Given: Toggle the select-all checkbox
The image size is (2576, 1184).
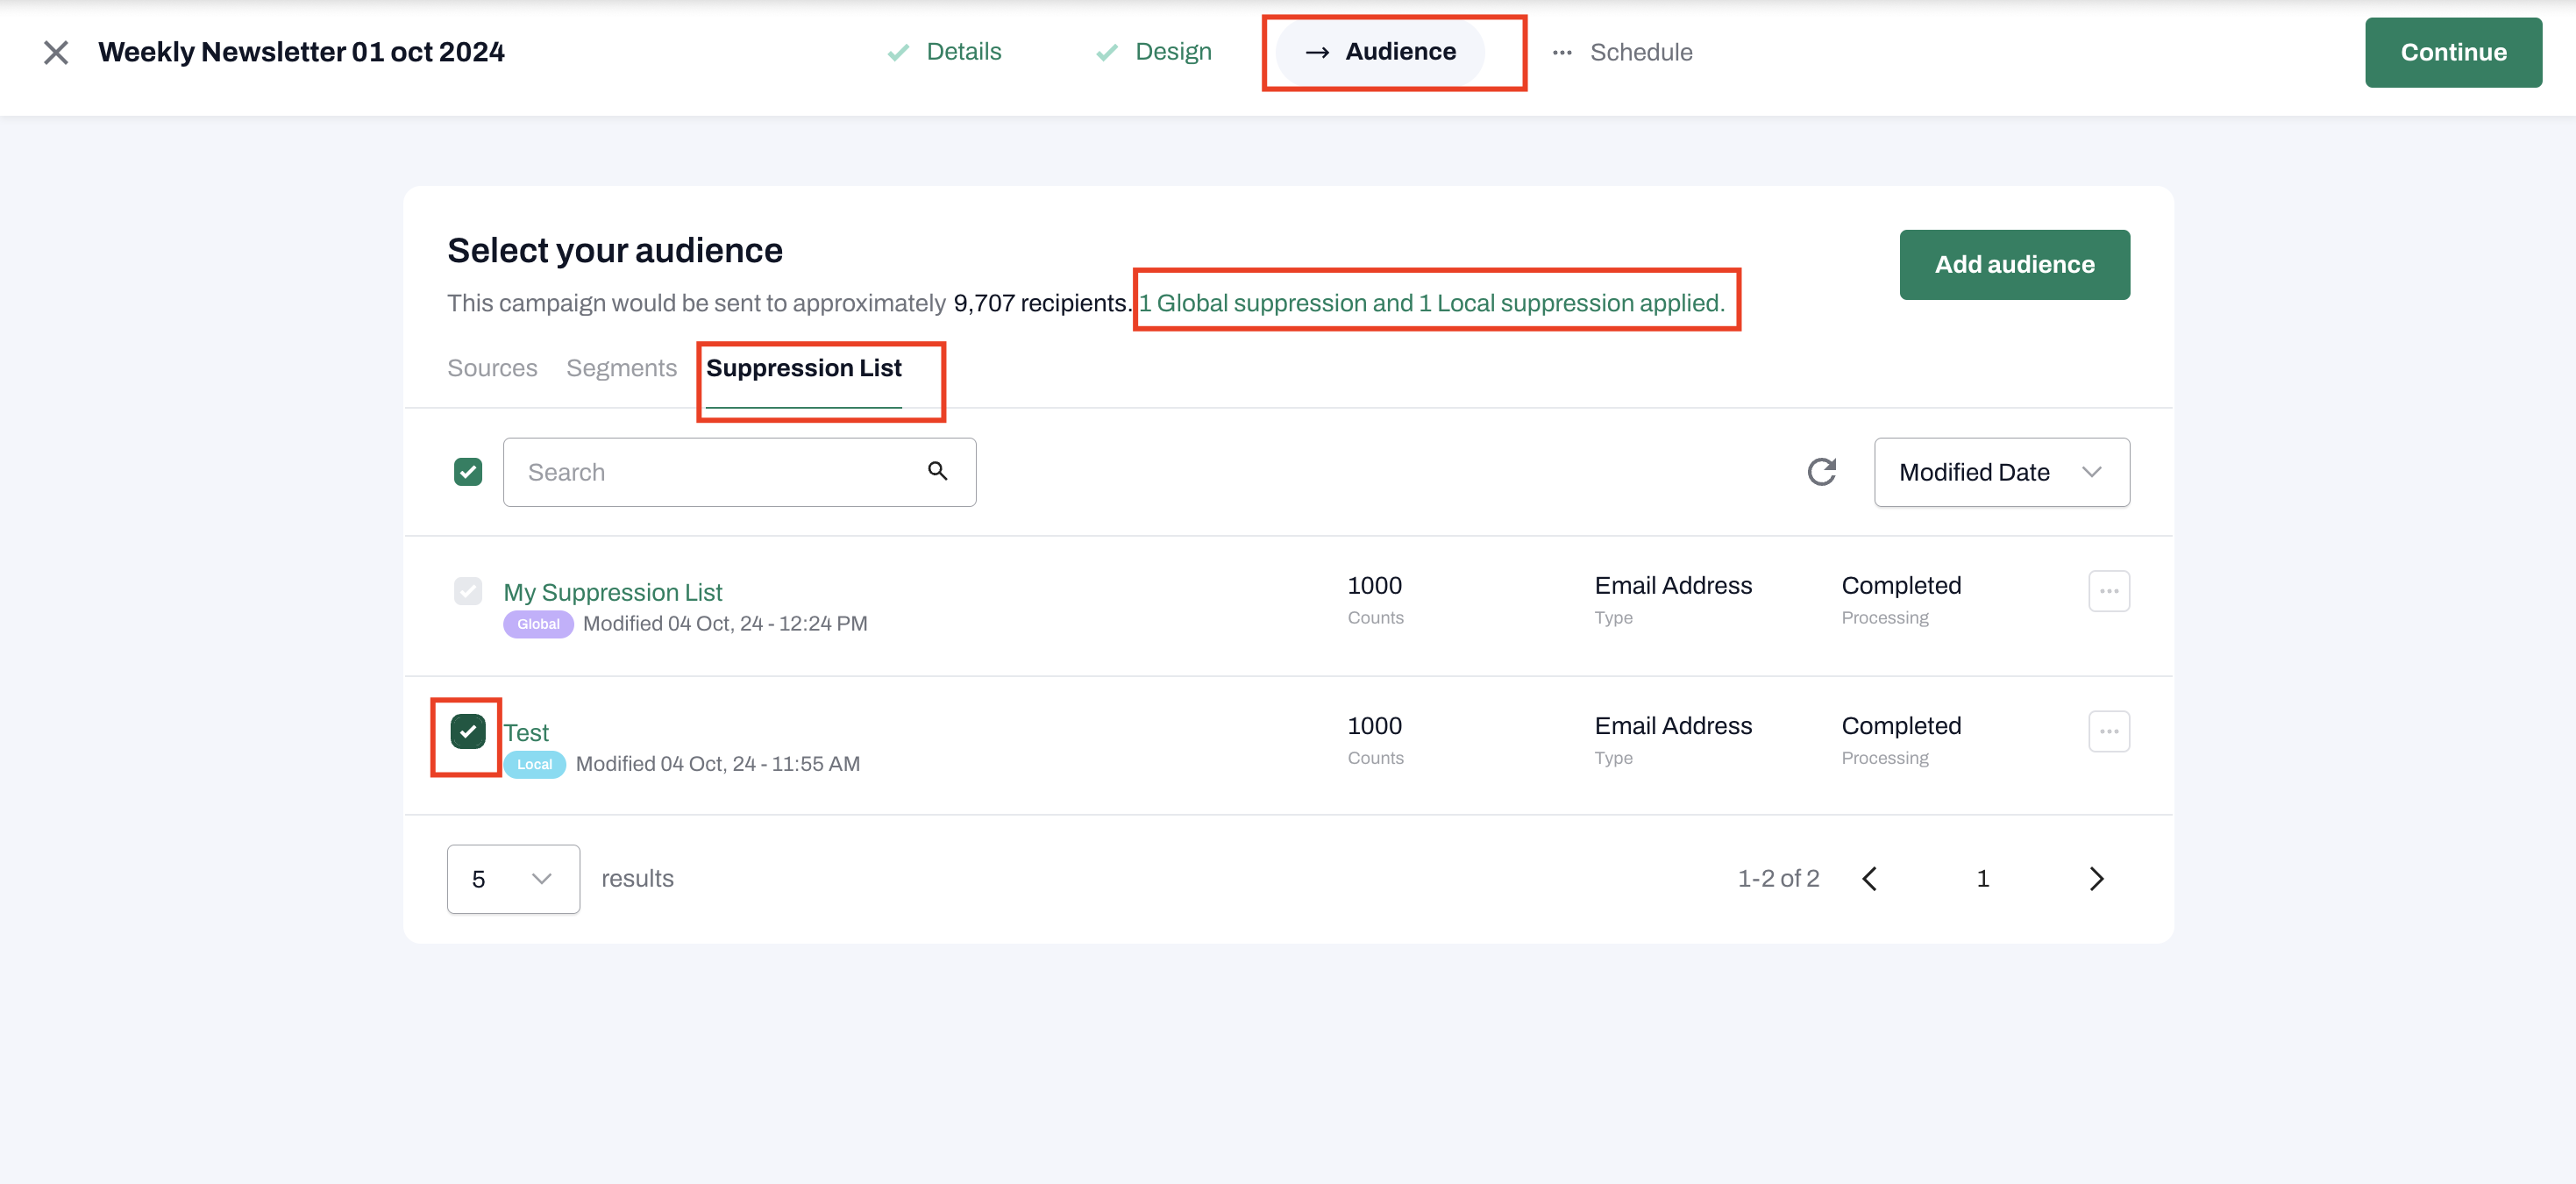Looking at the screenshot, I should [x=468, y=472].
